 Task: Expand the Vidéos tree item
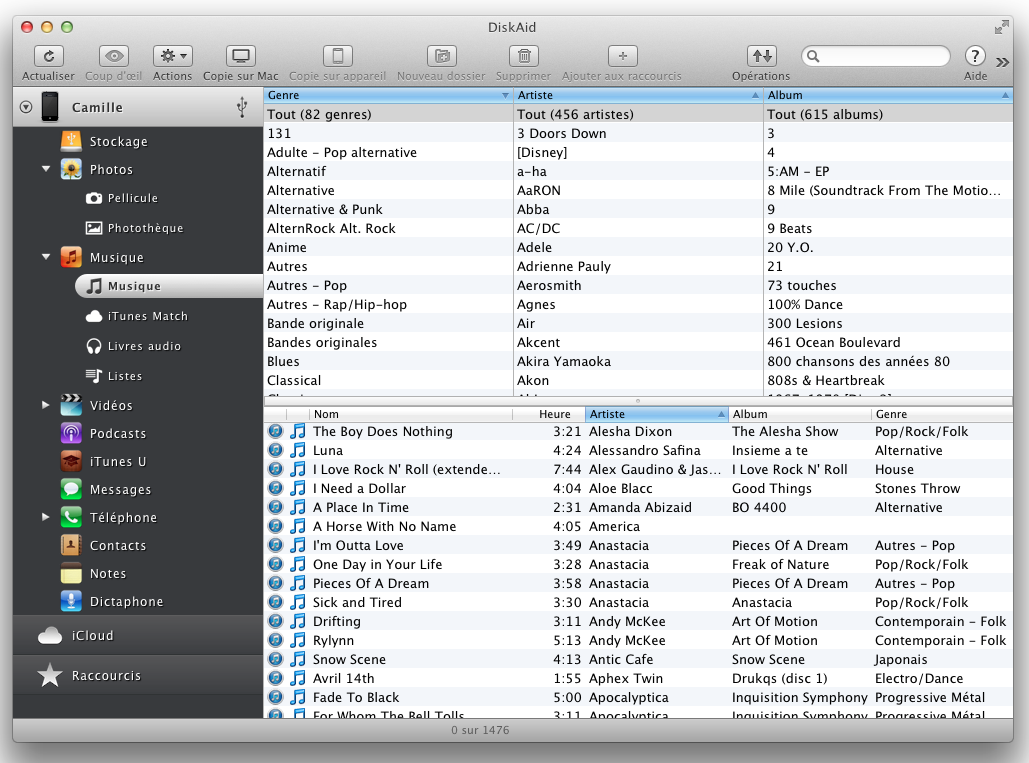pyautogui.click(x=46, y=405)
